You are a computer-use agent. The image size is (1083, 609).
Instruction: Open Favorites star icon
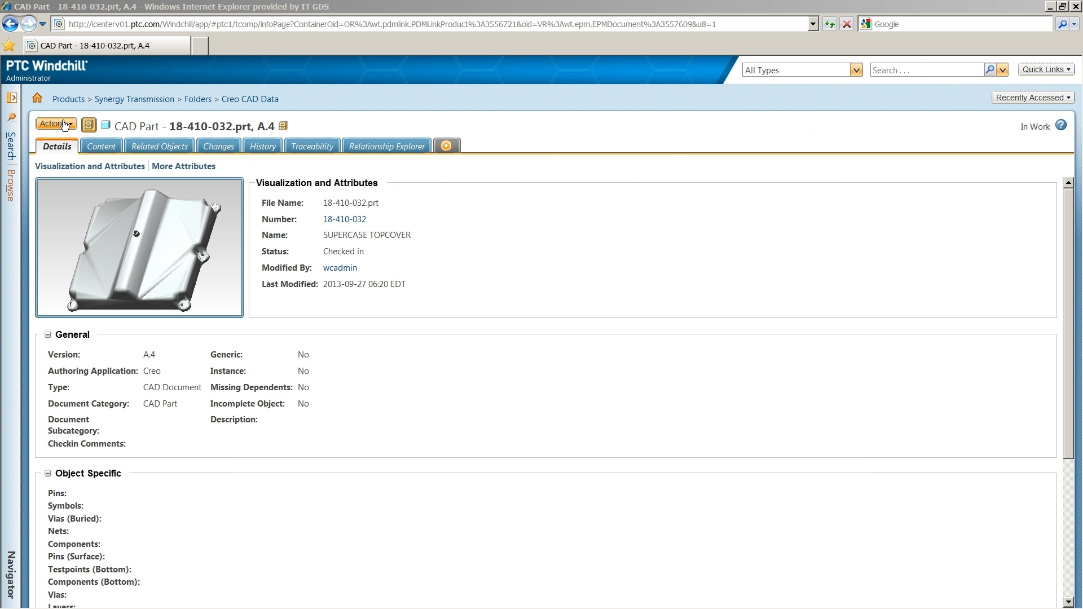click(x=9, y=46)
